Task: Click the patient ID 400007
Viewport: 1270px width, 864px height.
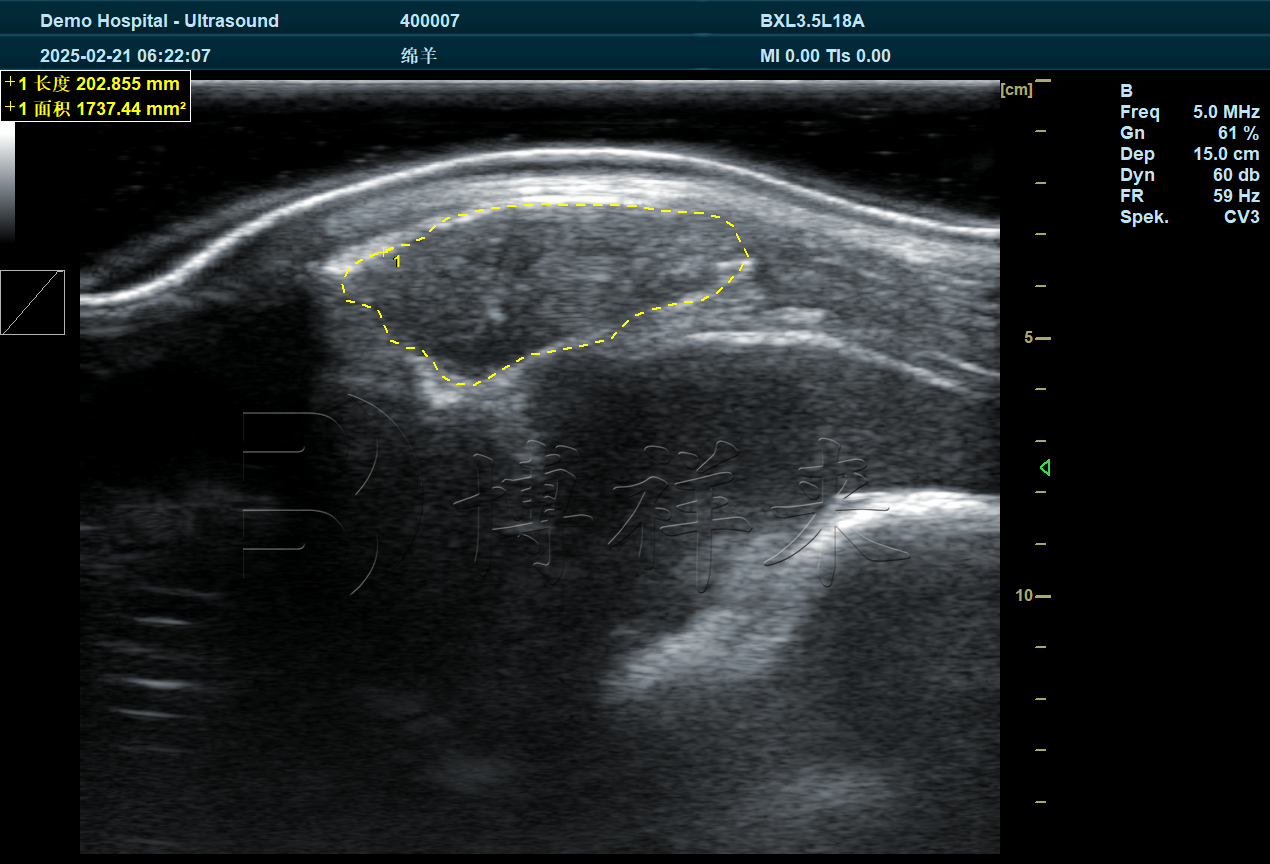Action: 430,21
